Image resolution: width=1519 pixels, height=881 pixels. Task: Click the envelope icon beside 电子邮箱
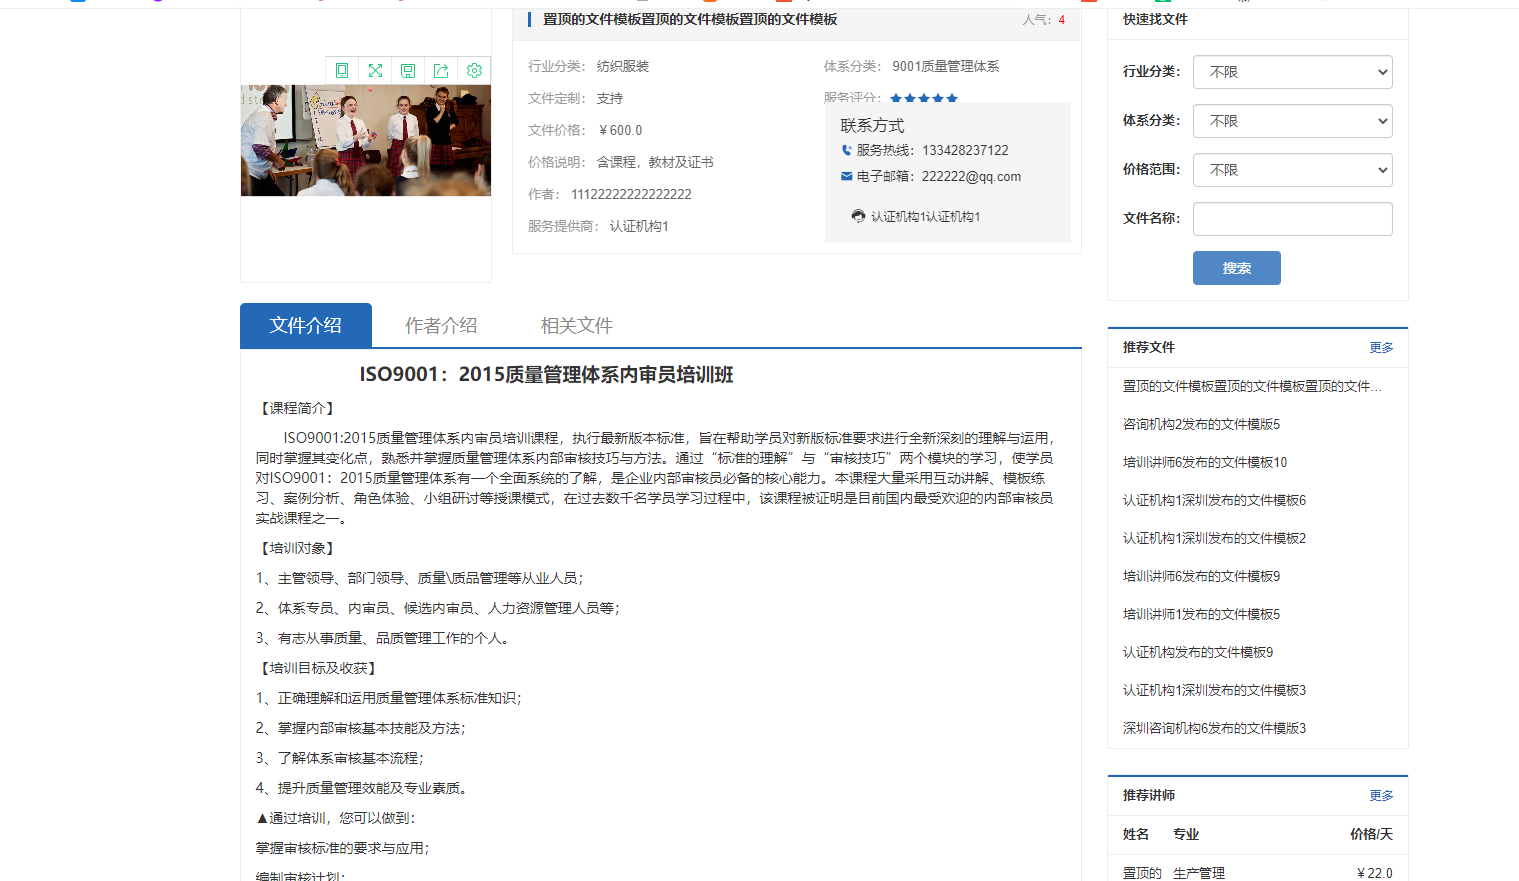point(847,176)
